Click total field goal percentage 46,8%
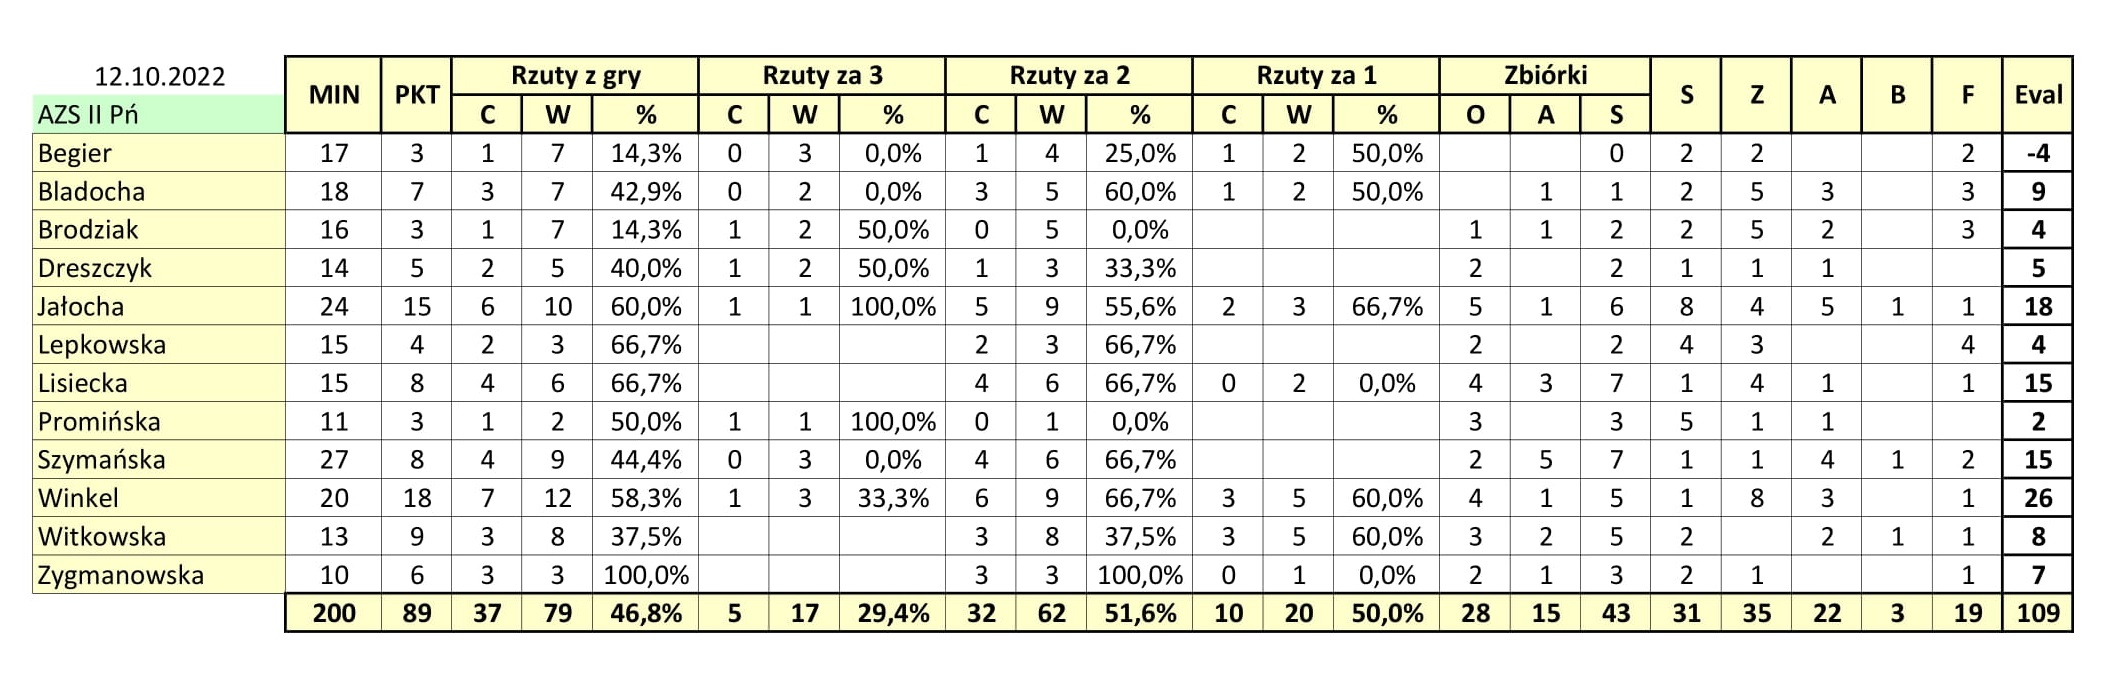Screen dimensions: 2120x678 click(x=646, y=613)
